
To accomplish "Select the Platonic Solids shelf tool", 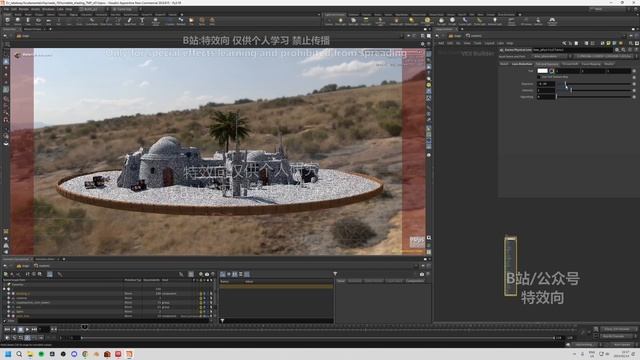I will coord(156,21).
